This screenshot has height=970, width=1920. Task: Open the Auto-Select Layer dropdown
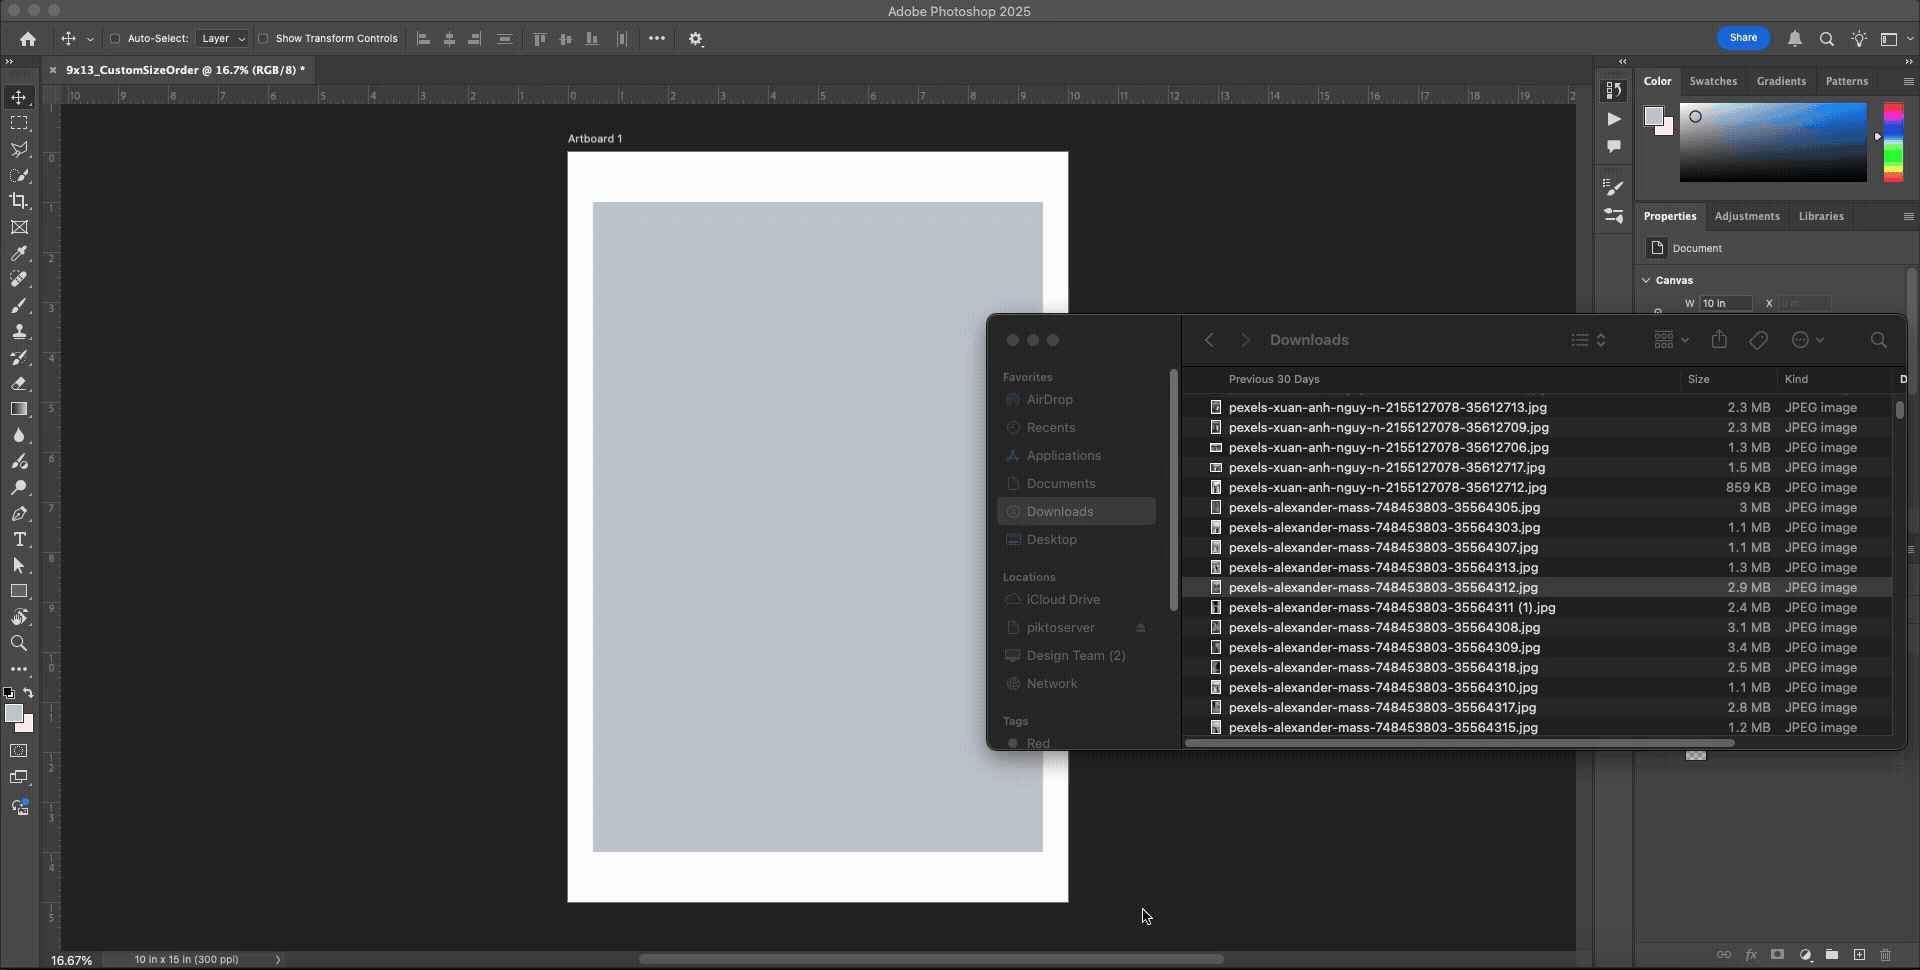click(x=222, y=39)
